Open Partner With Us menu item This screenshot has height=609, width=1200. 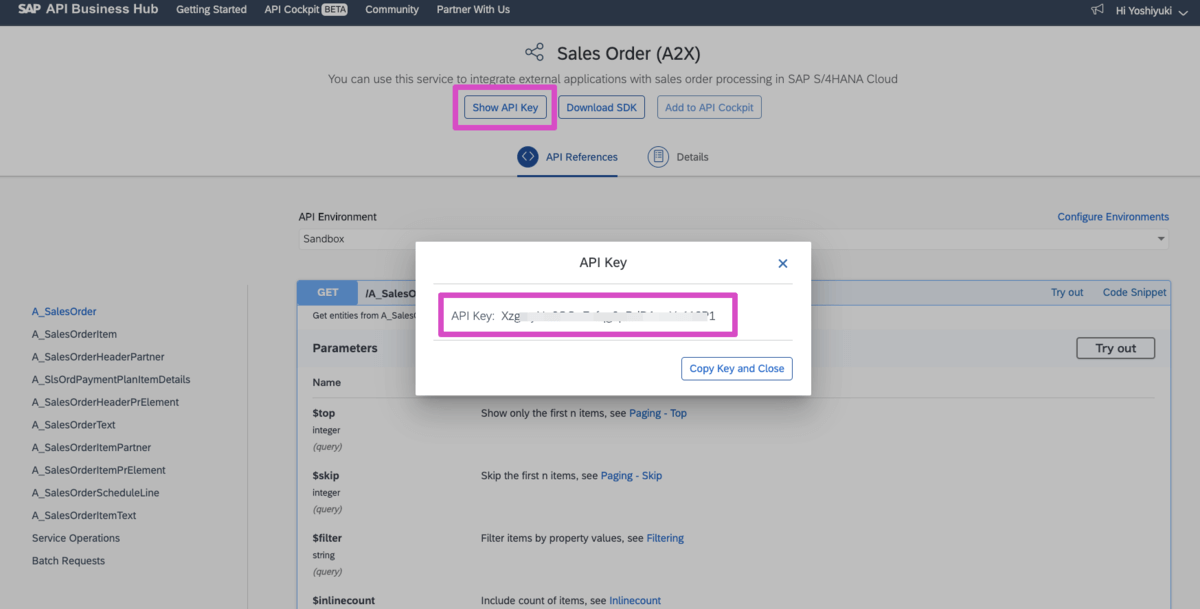click(x=473, y=10)
